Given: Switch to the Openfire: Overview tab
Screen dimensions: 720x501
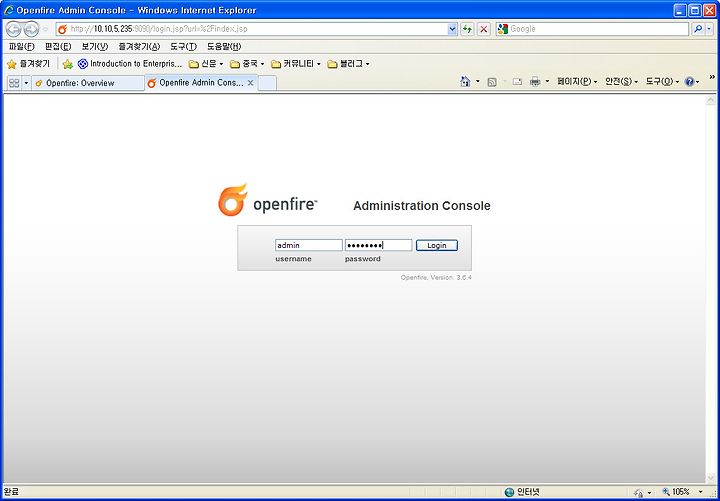Looking at the screenshot, I should [x=88, y=83].
